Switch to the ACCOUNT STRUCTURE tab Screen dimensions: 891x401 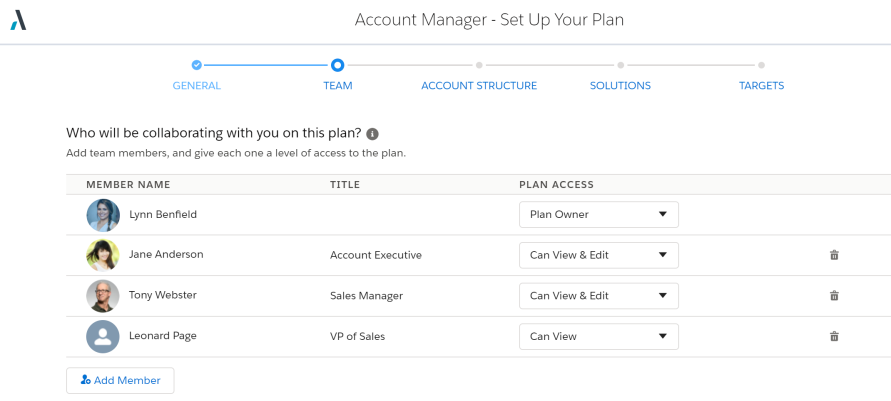[x=479, y=86]
